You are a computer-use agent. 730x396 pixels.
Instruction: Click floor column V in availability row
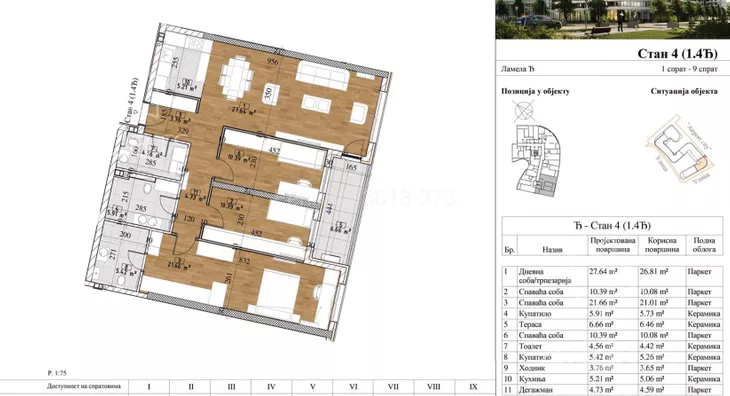[312, 387]
